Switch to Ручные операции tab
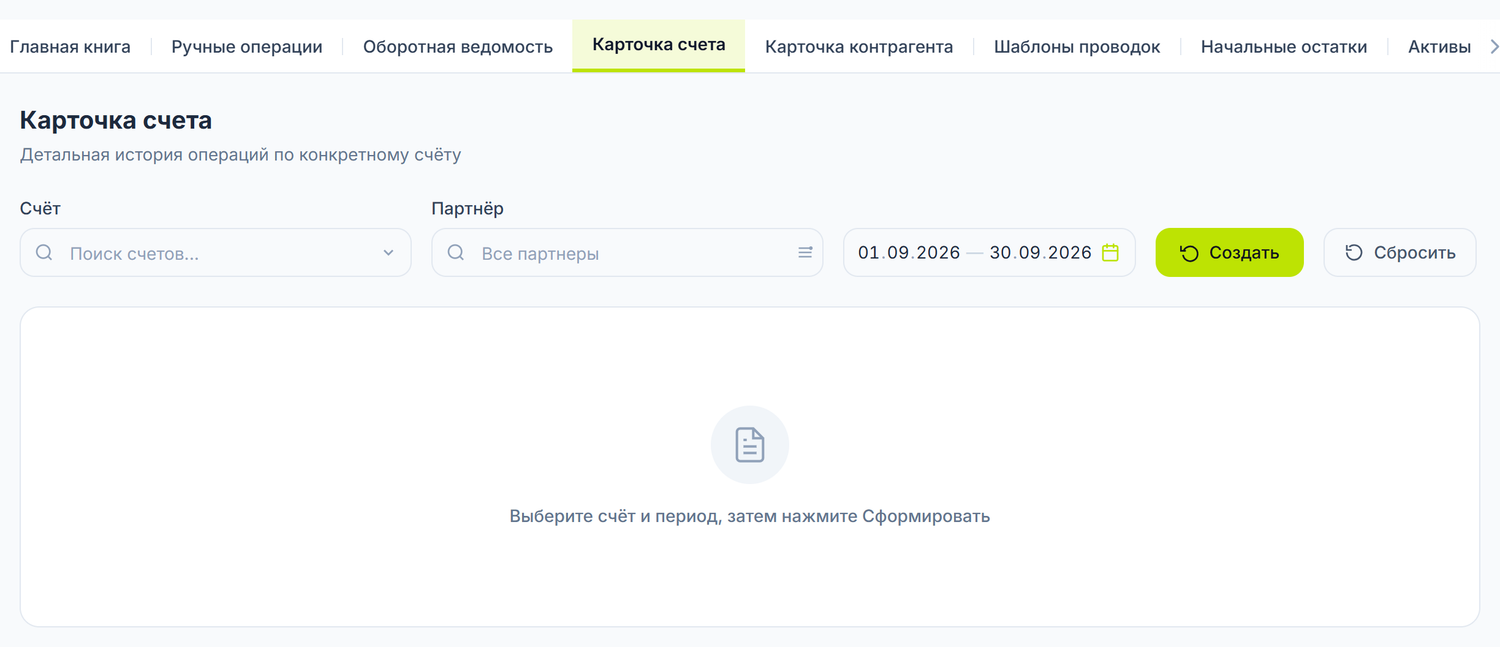The image size is (1500, 647). [247, 46]
